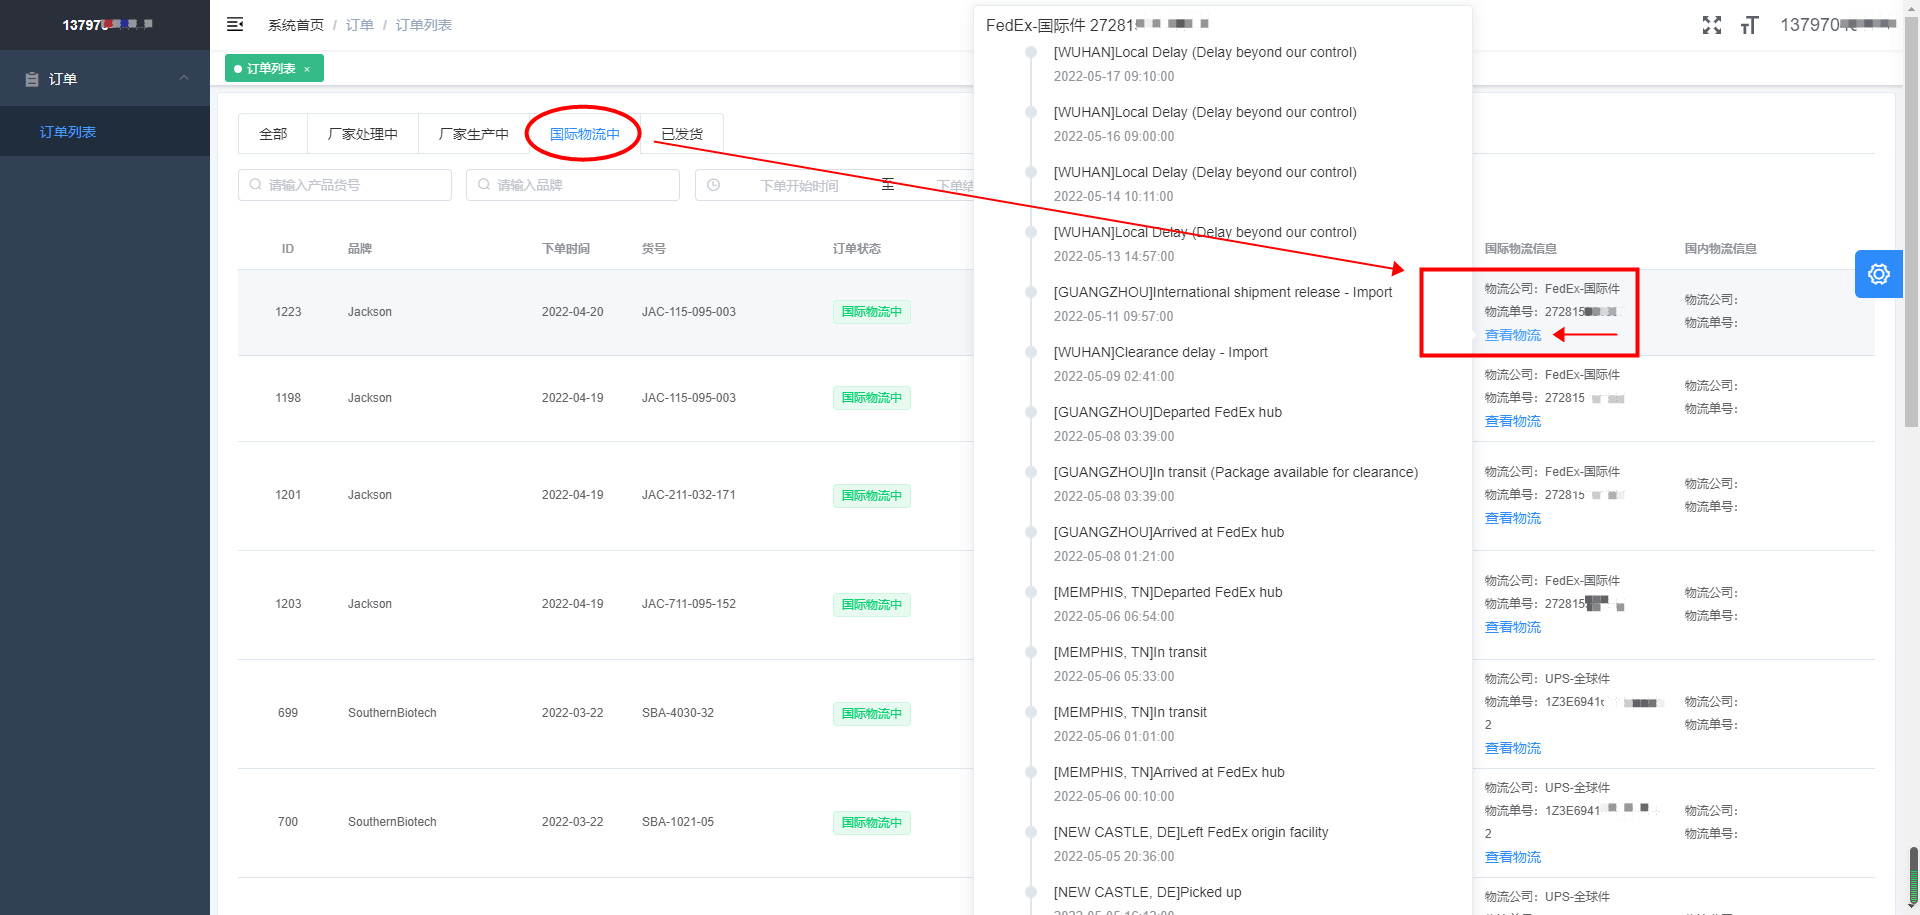This screenshot has height=915, width=1920.
Task: Open the 厂家生产中 tab
Action: click(473, 134)
